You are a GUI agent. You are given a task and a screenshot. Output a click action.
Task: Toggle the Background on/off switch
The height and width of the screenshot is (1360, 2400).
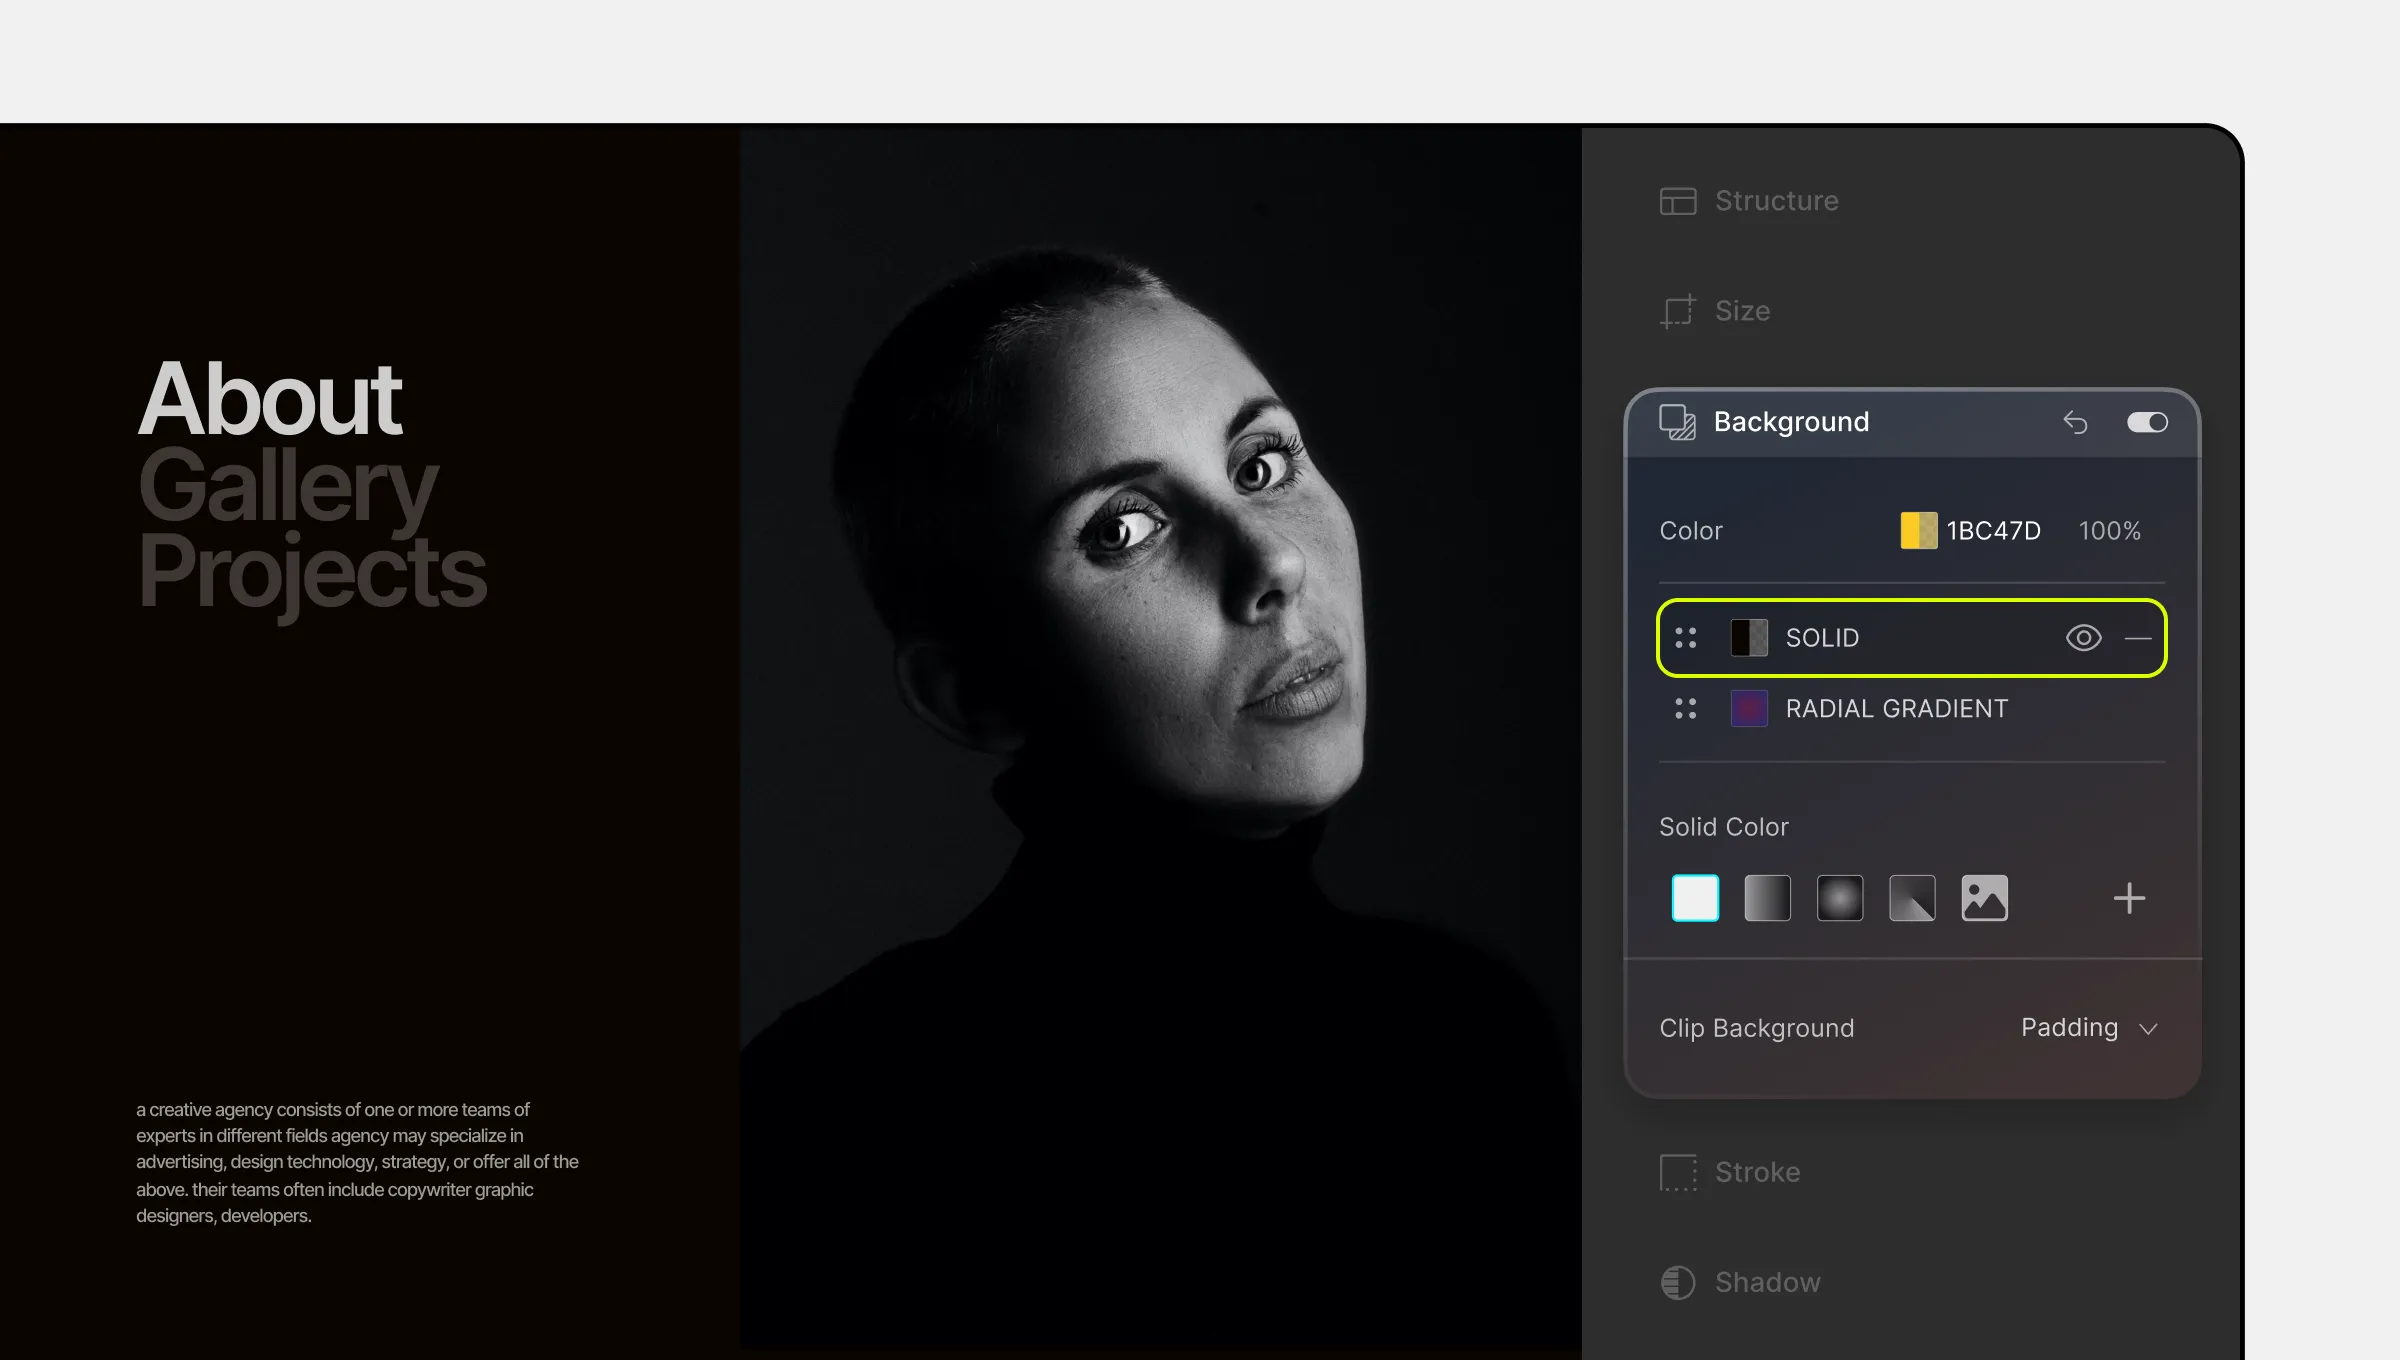(x=2147, y=422)
